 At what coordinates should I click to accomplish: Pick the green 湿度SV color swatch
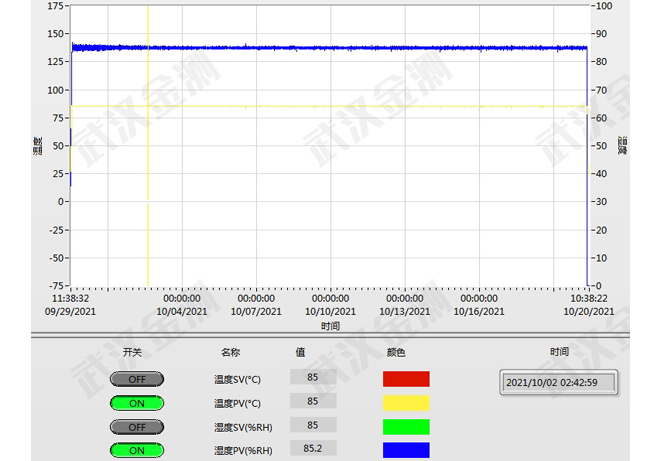pyautogui.click(x=406, y=427)
